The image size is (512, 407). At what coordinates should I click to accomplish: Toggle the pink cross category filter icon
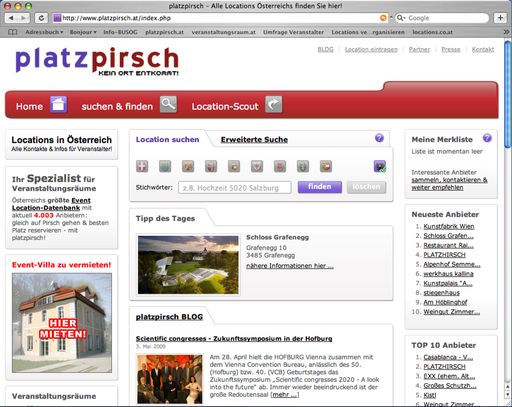142,166
